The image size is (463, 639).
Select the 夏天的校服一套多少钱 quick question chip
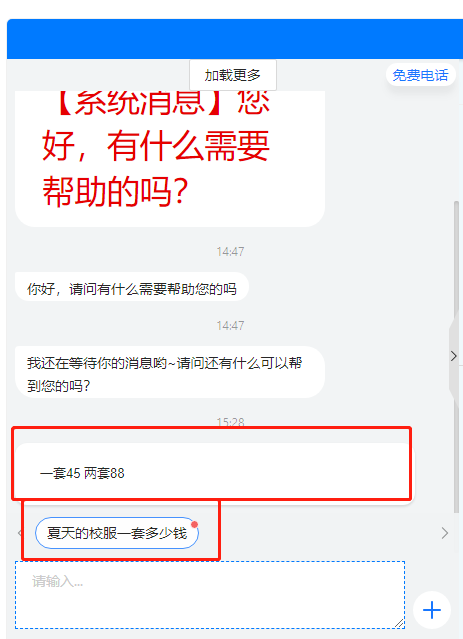(117, 533)
